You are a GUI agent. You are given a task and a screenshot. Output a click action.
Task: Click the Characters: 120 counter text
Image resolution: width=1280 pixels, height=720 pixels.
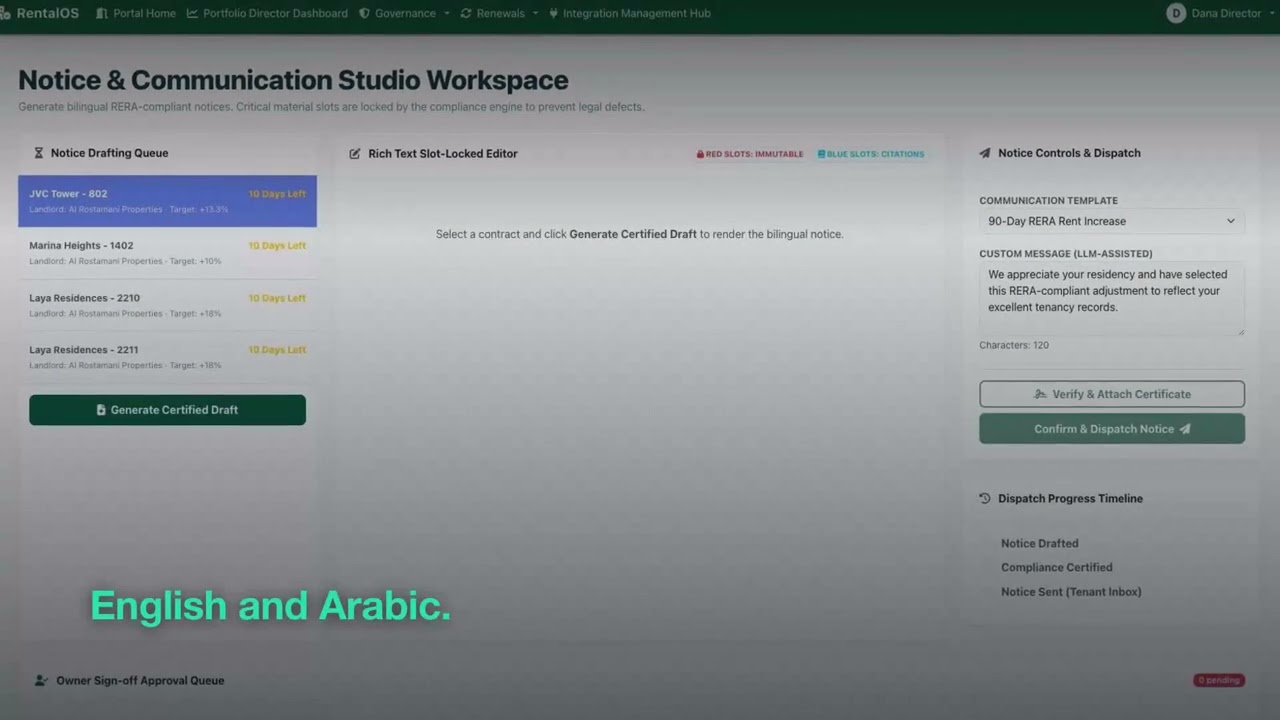[x=1014, y=345]
